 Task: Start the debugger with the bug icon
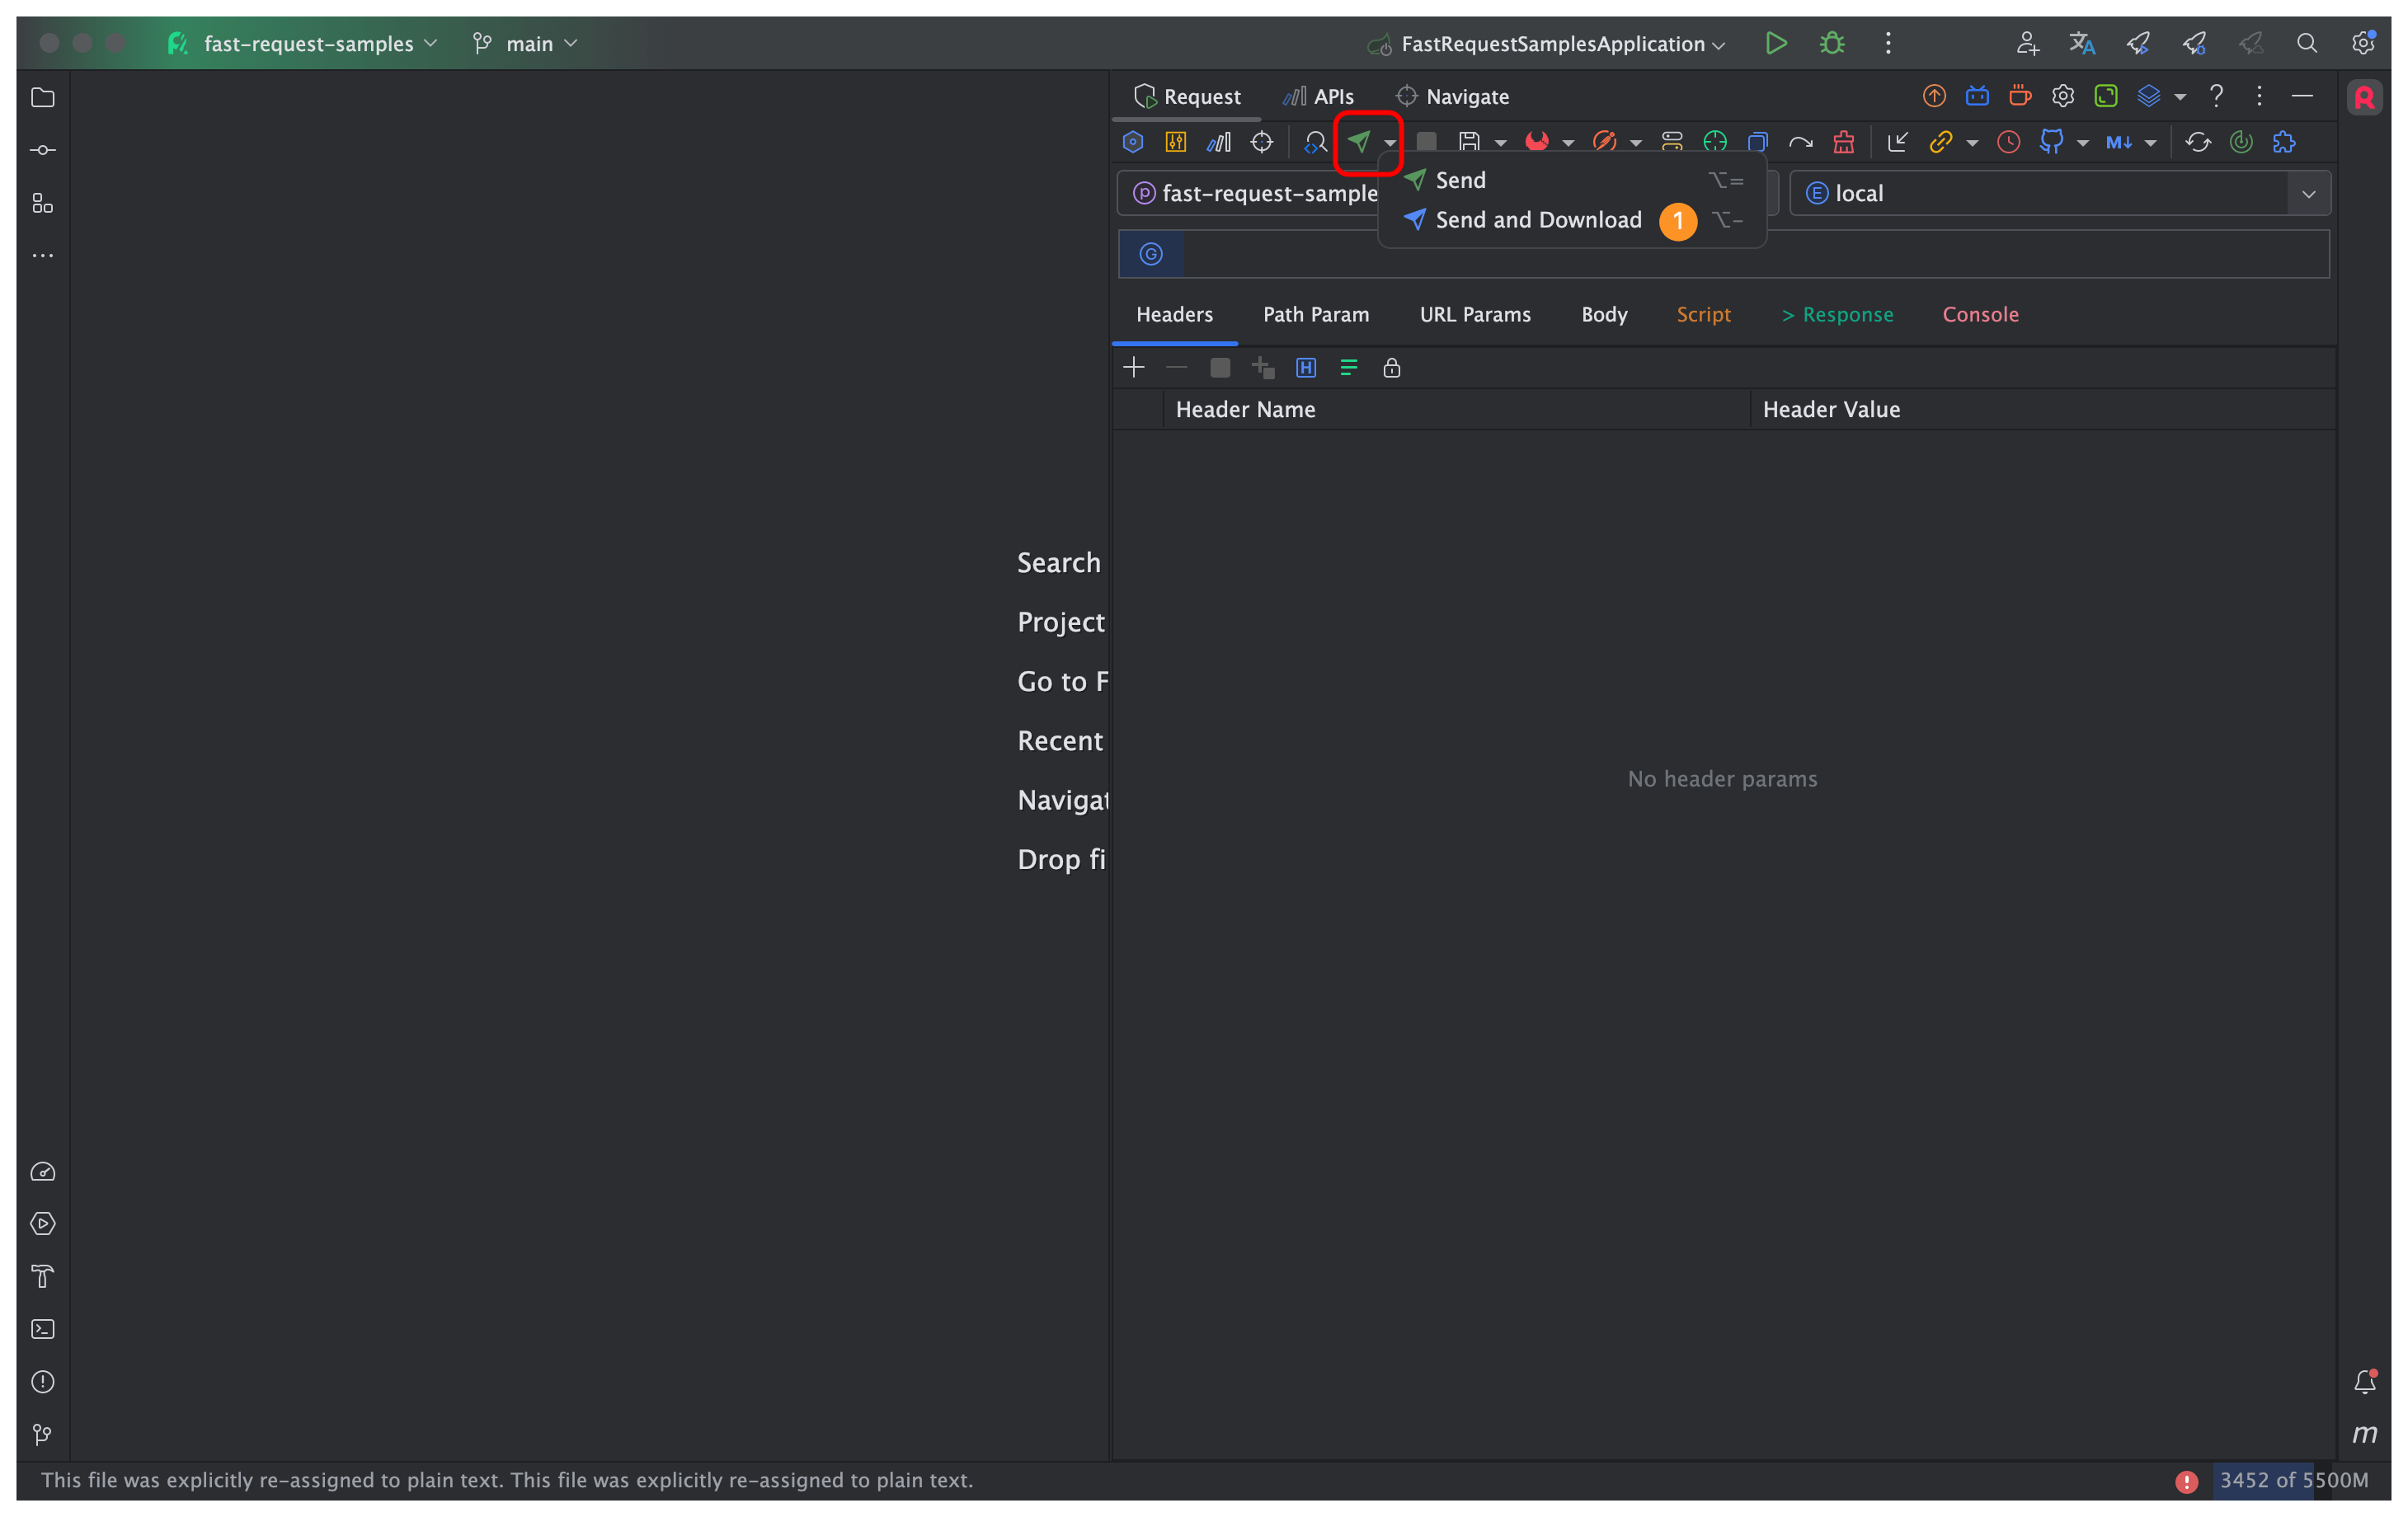[1831, 43]
